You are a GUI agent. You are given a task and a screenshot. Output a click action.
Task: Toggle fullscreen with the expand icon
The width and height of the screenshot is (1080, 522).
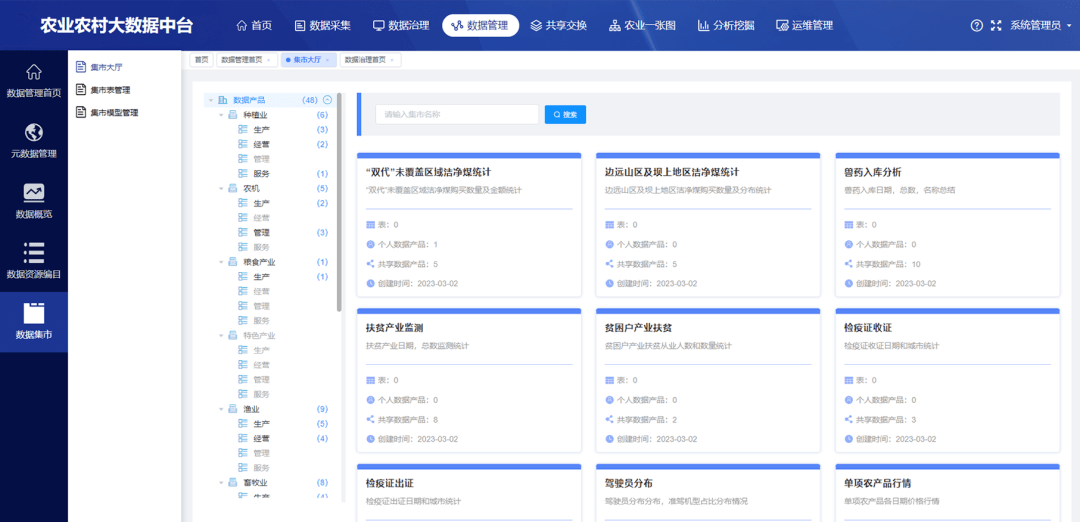[996, 25]
